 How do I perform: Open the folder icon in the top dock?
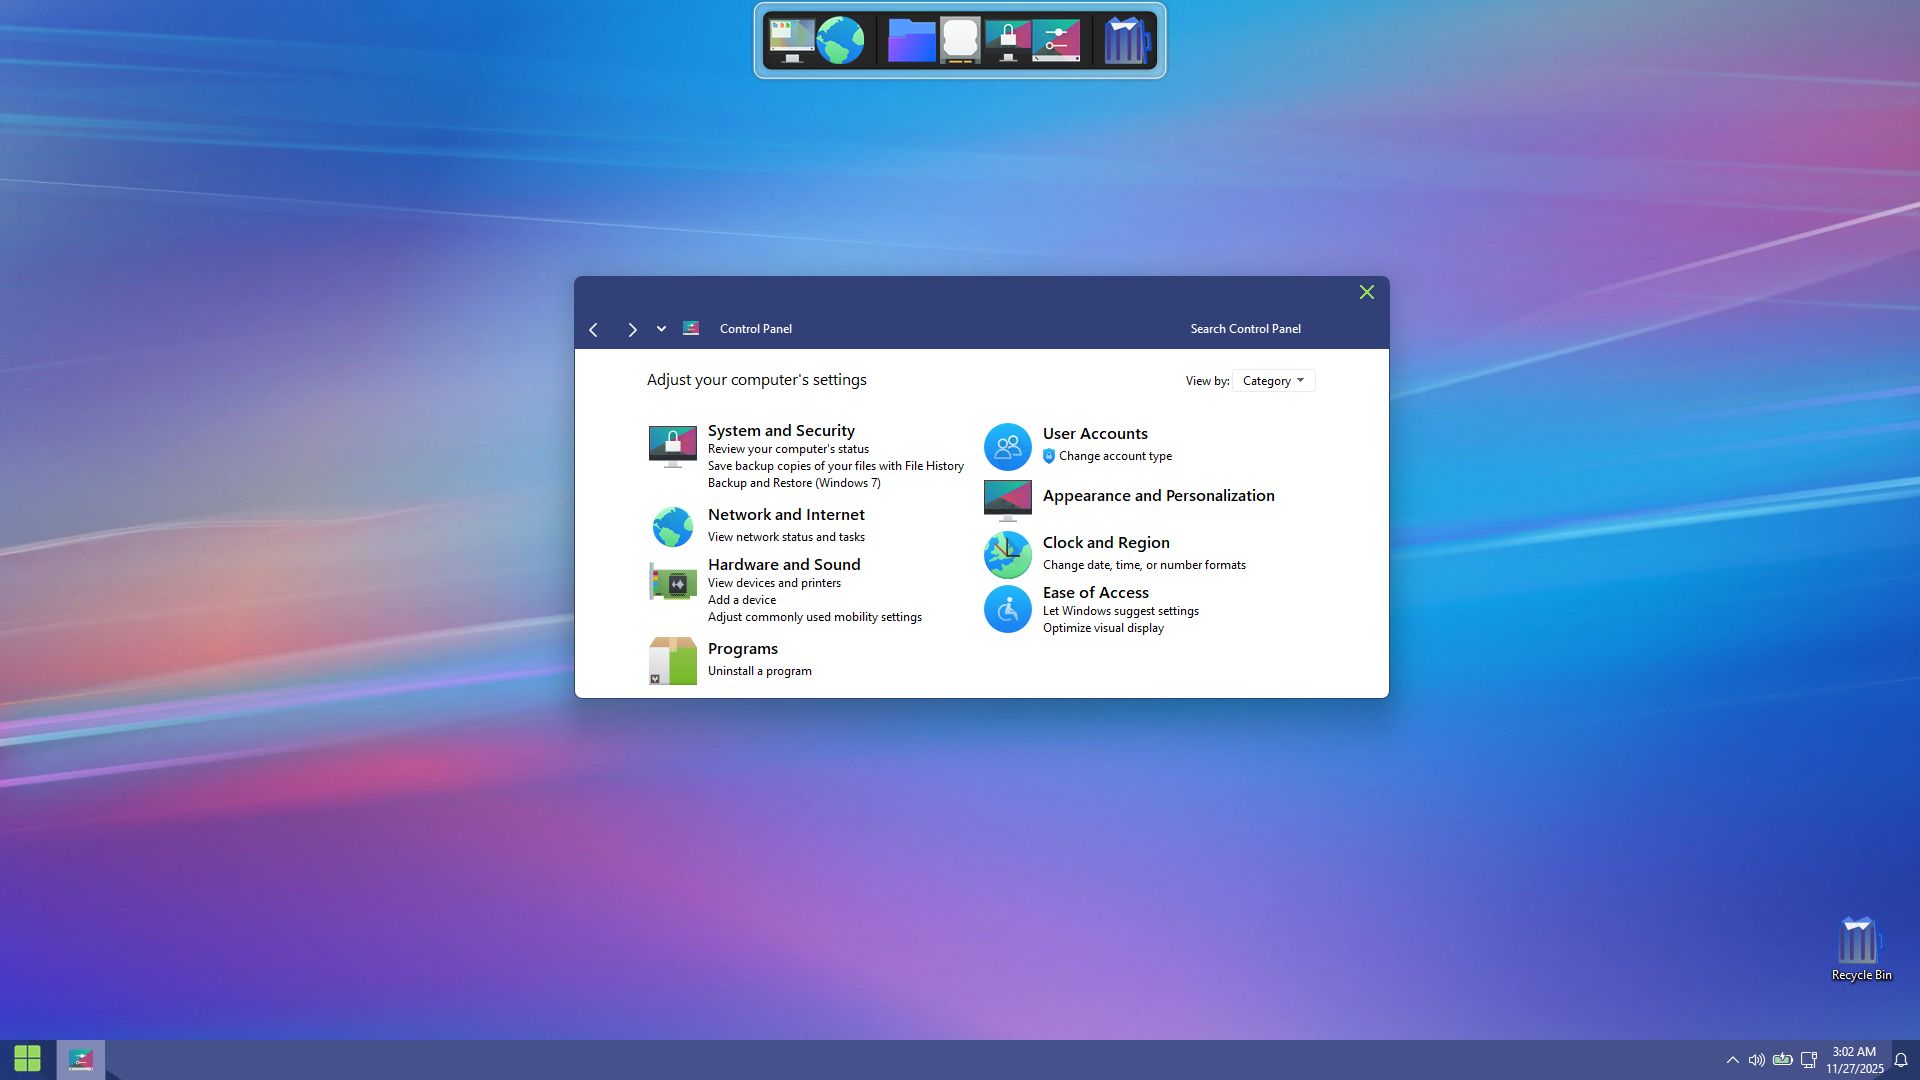pos(911,41)
